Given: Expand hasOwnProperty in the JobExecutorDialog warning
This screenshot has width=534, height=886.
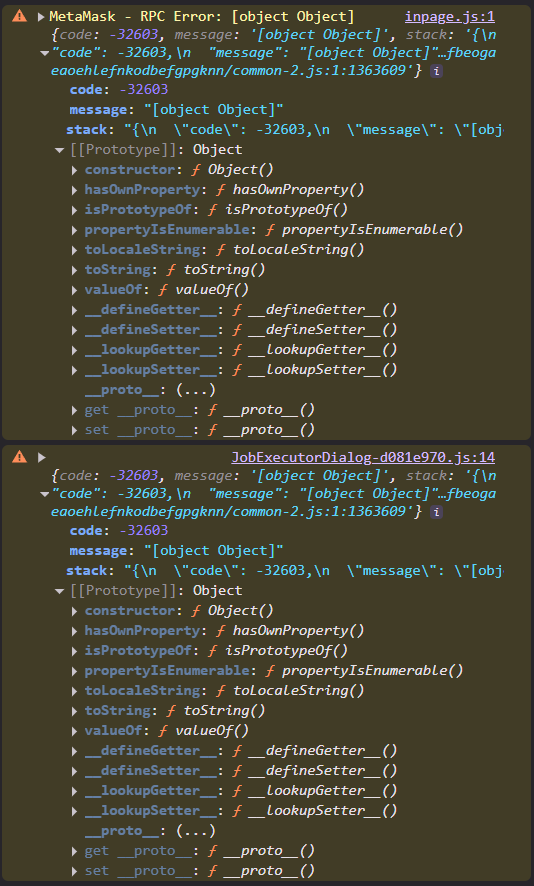Looking at the screenshot, I should click(75, 631).
